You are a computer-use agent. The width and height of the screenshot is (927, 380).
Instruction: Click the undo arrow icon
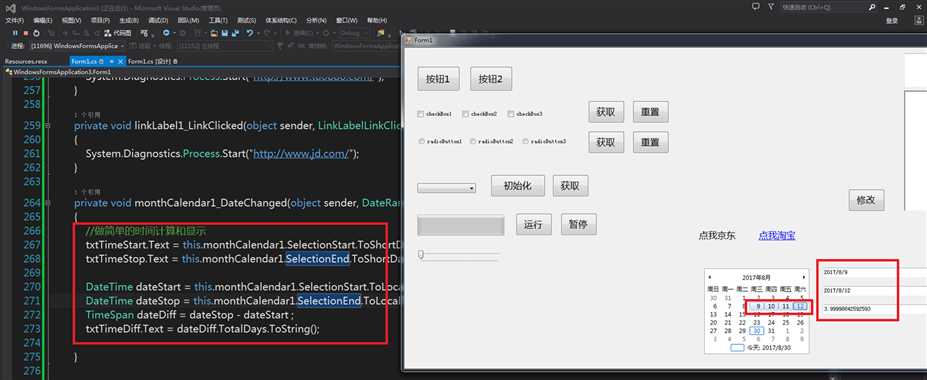250,33
